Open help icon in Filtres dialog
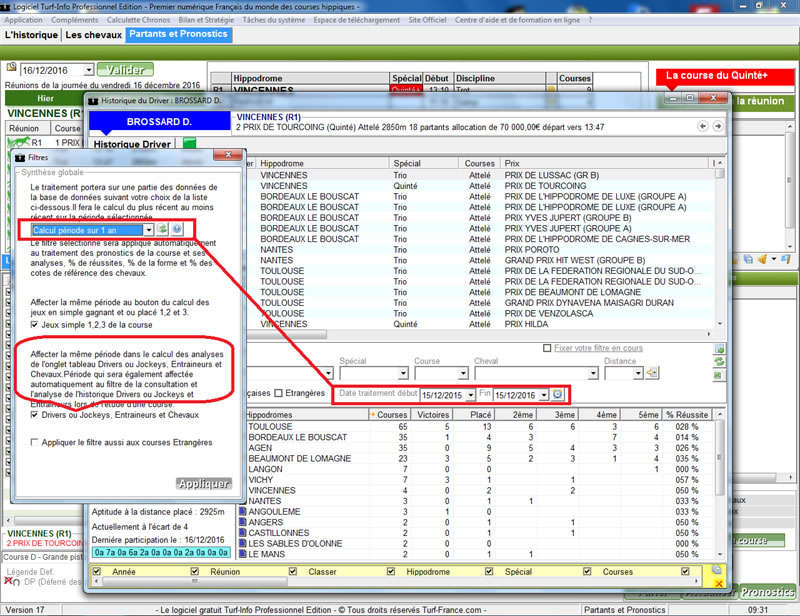800x616 pixels. [x=176, y=230]
